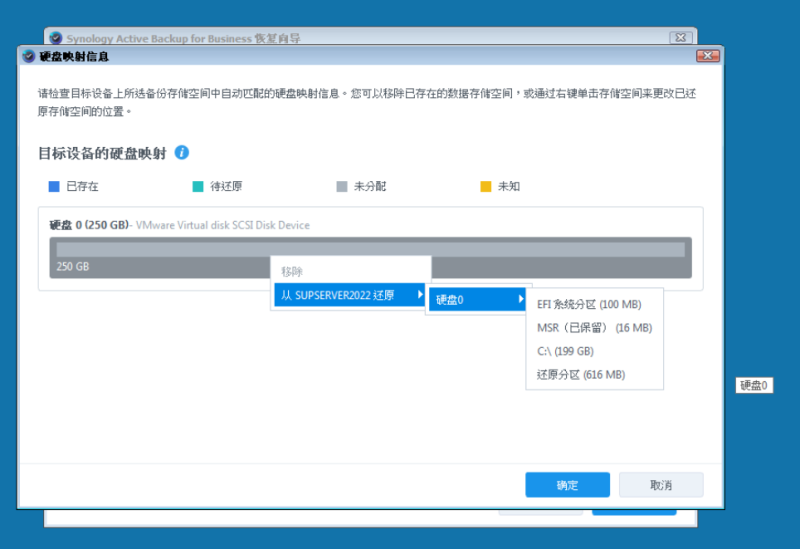Close the 硬盘映射信息 dialog with red X
This screenshot has width=800, height=549.
[x=708, y=56]
